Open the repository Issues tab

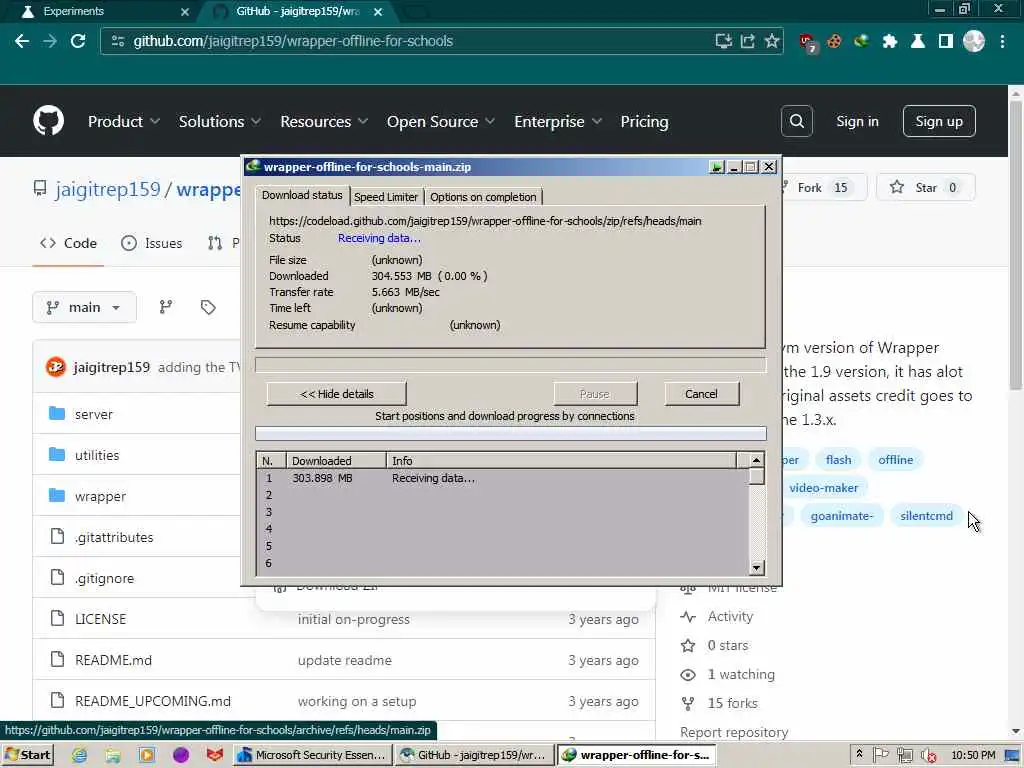[x=152, y=243]
